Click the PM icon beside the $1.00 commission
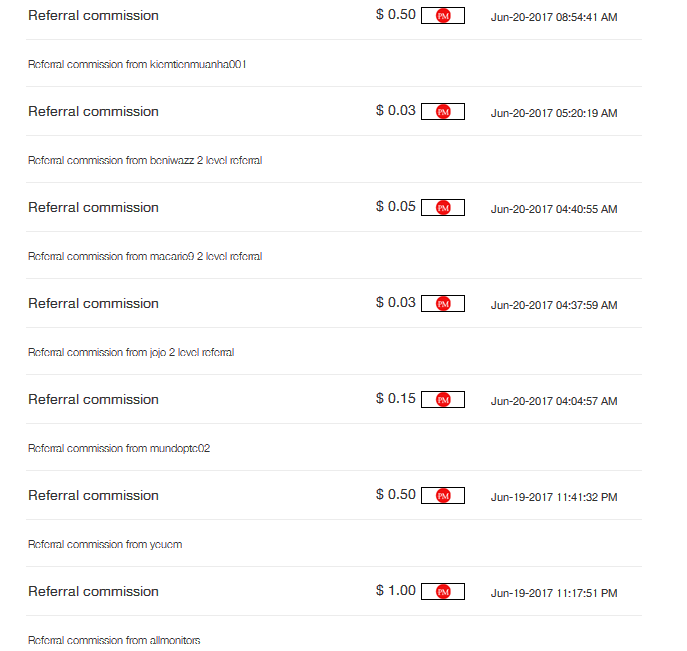 coord(443,592)
